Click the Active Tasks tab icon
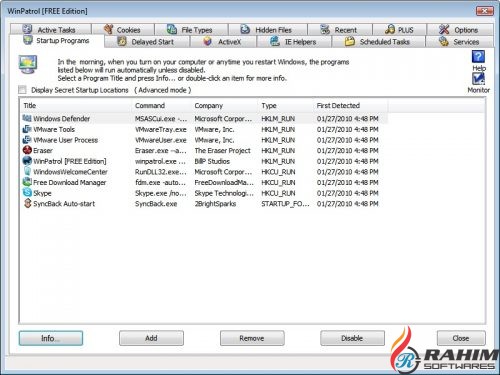Screen dimensions: 500x375 (27, 29)
